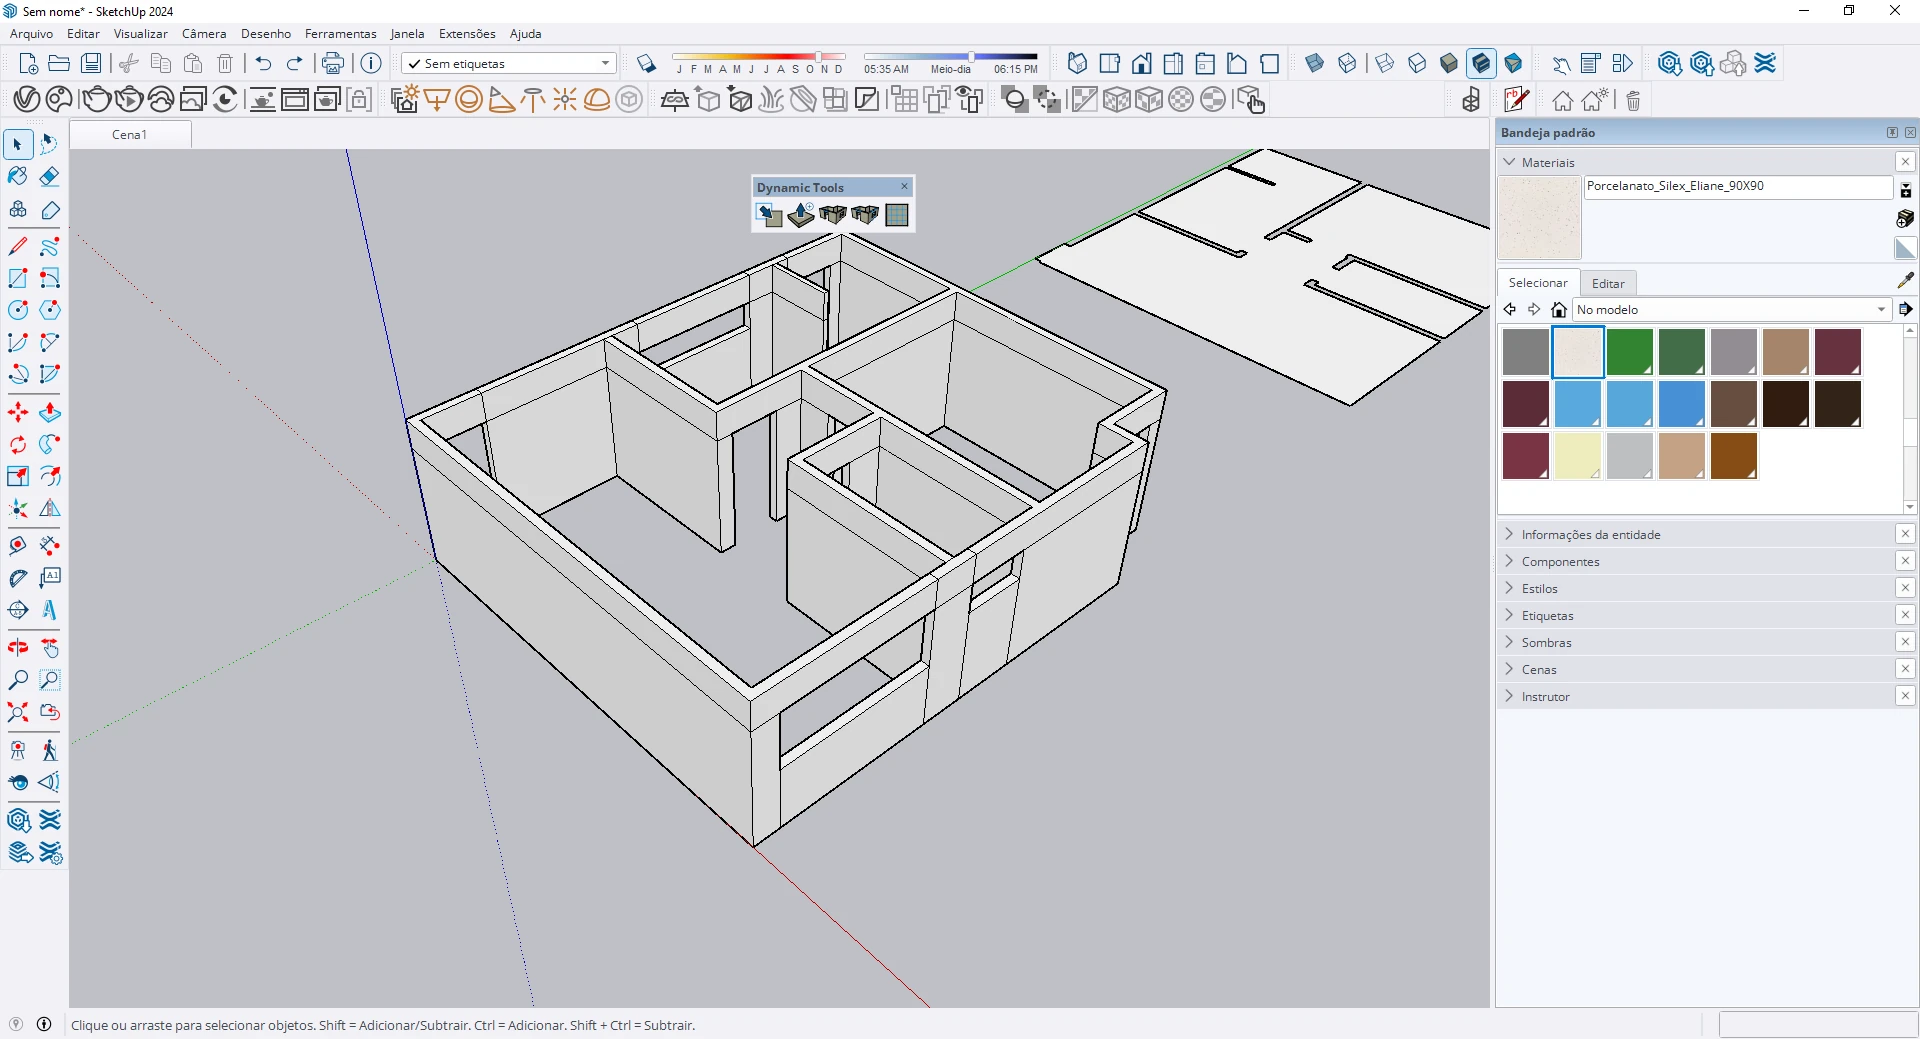
Task: Open the Ferramentas menu
Action: click(x=340, y=33)
